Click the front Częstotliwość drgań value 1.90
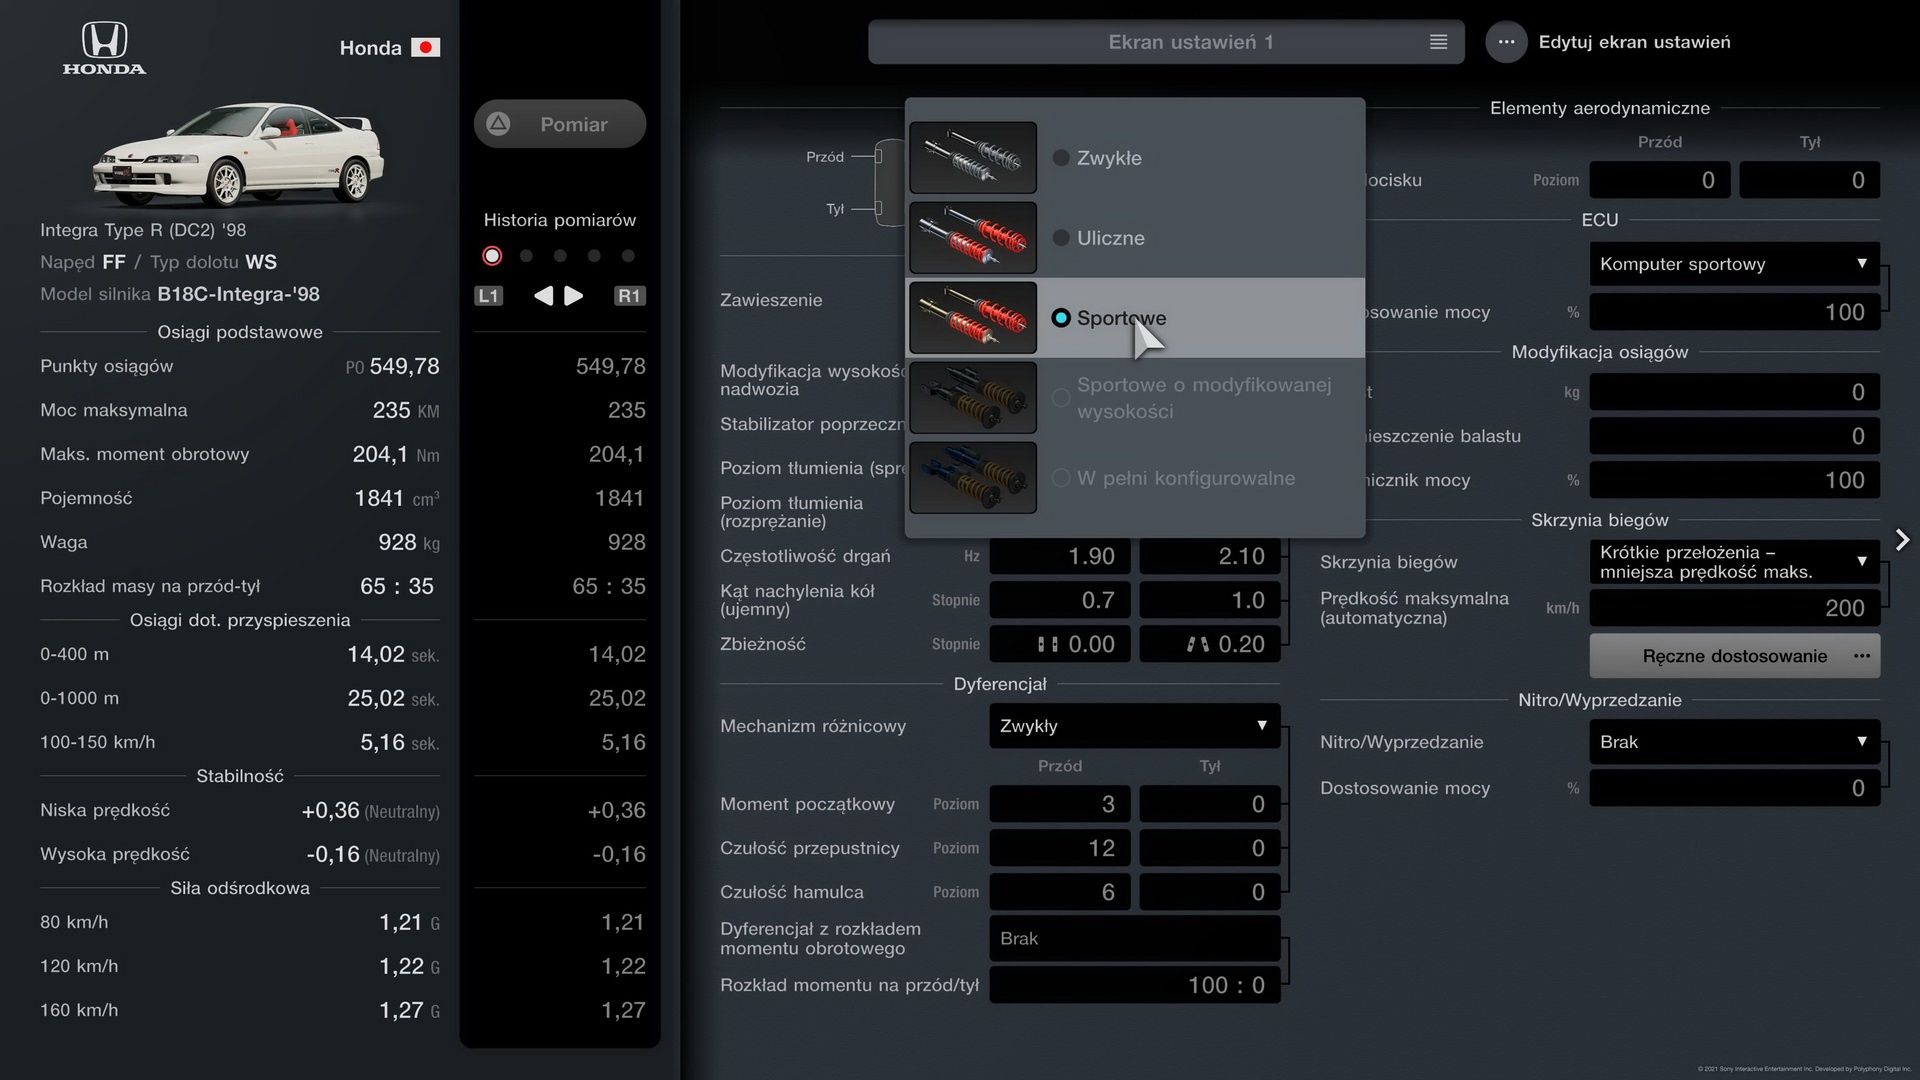Image resolution: width=1920 pixels, height=1080 pixels. (x=1060, y=556)
